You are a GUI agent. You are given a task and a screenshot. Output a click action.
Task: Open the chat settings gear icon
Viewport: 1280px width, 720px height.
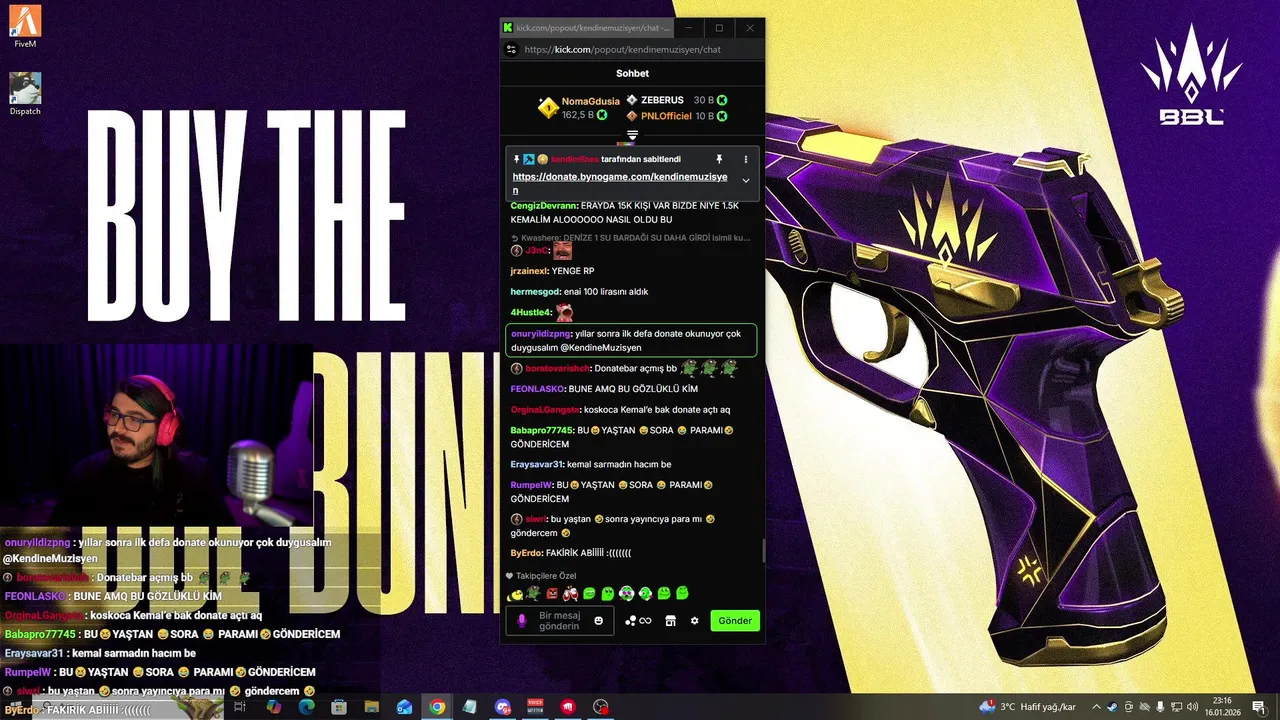pos(694,621)
